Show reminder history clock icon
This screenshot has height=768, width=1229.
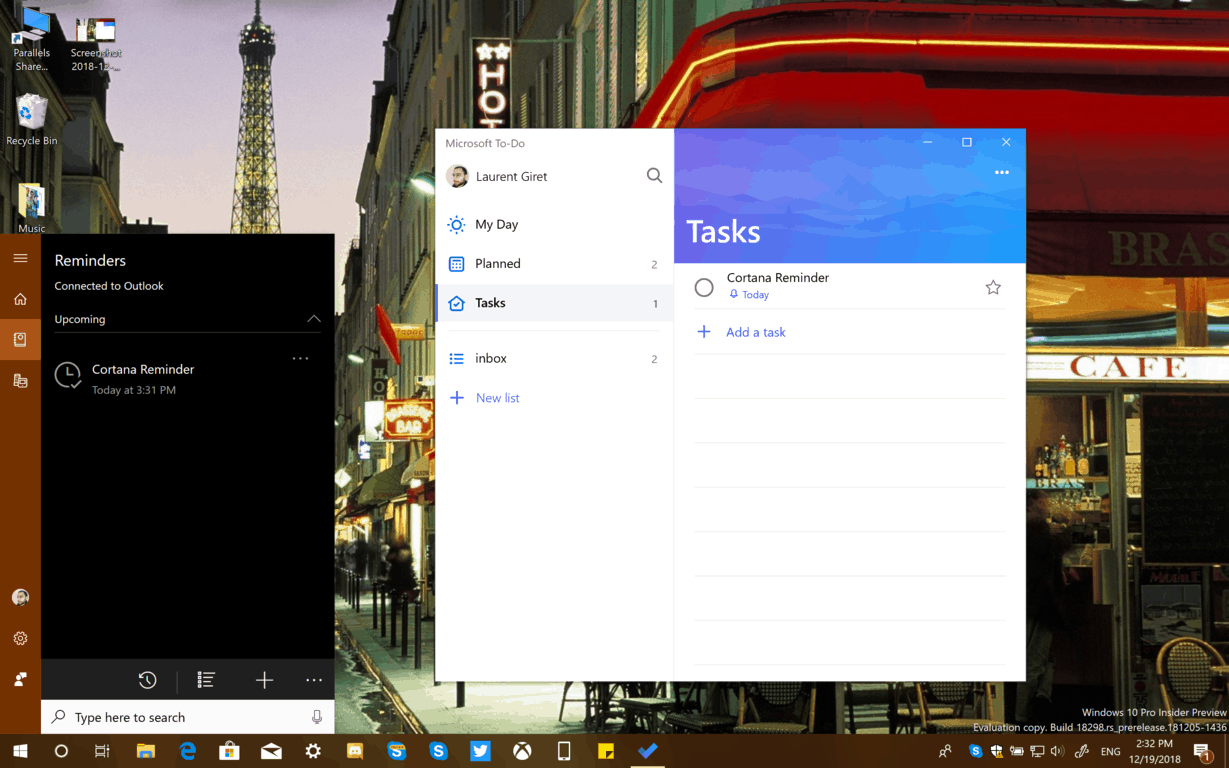point(147,680)
